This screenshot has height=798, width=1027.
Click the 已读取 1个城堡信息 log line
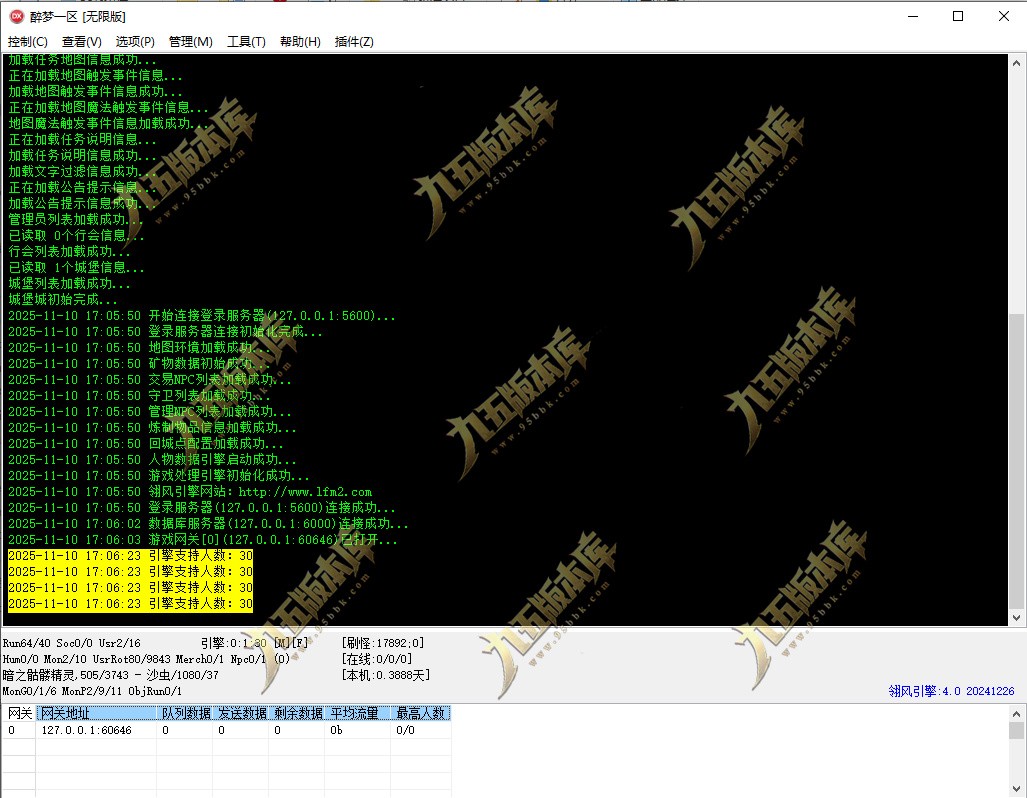[76, 268]
